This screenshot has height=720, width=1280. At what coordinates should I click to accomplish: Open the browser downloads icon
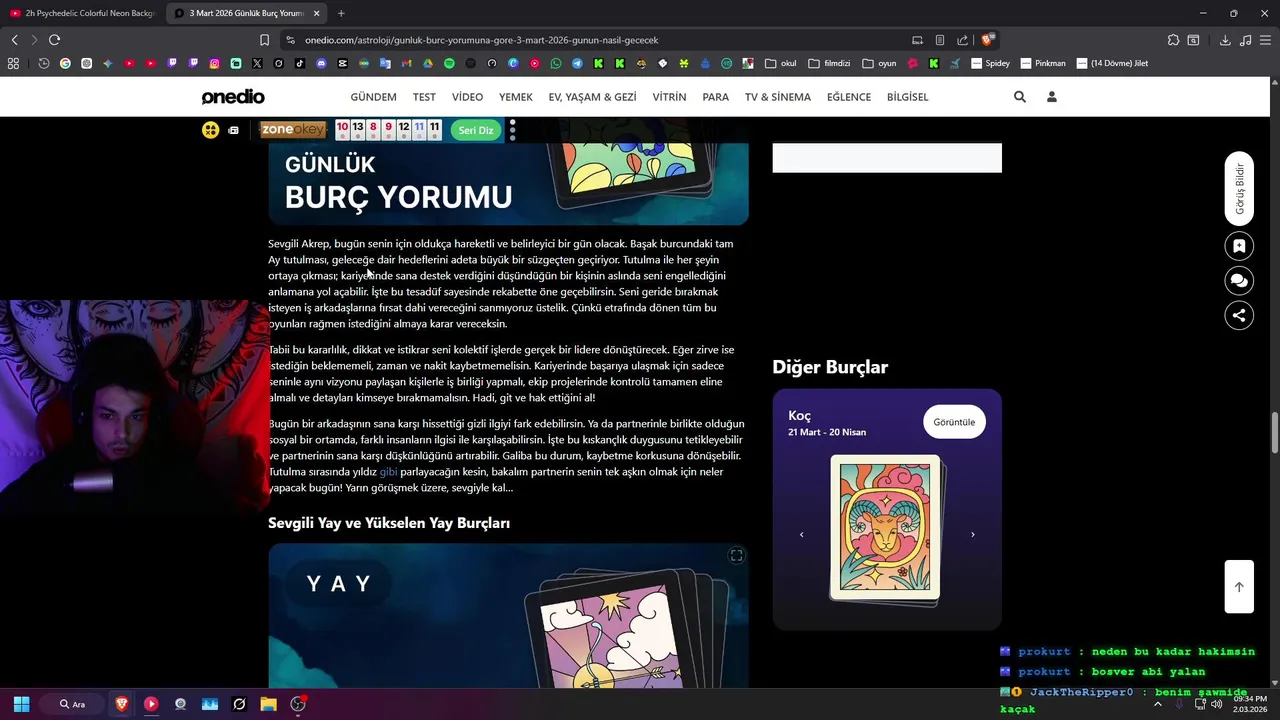pyautogui.click(x=1225, y=40)
